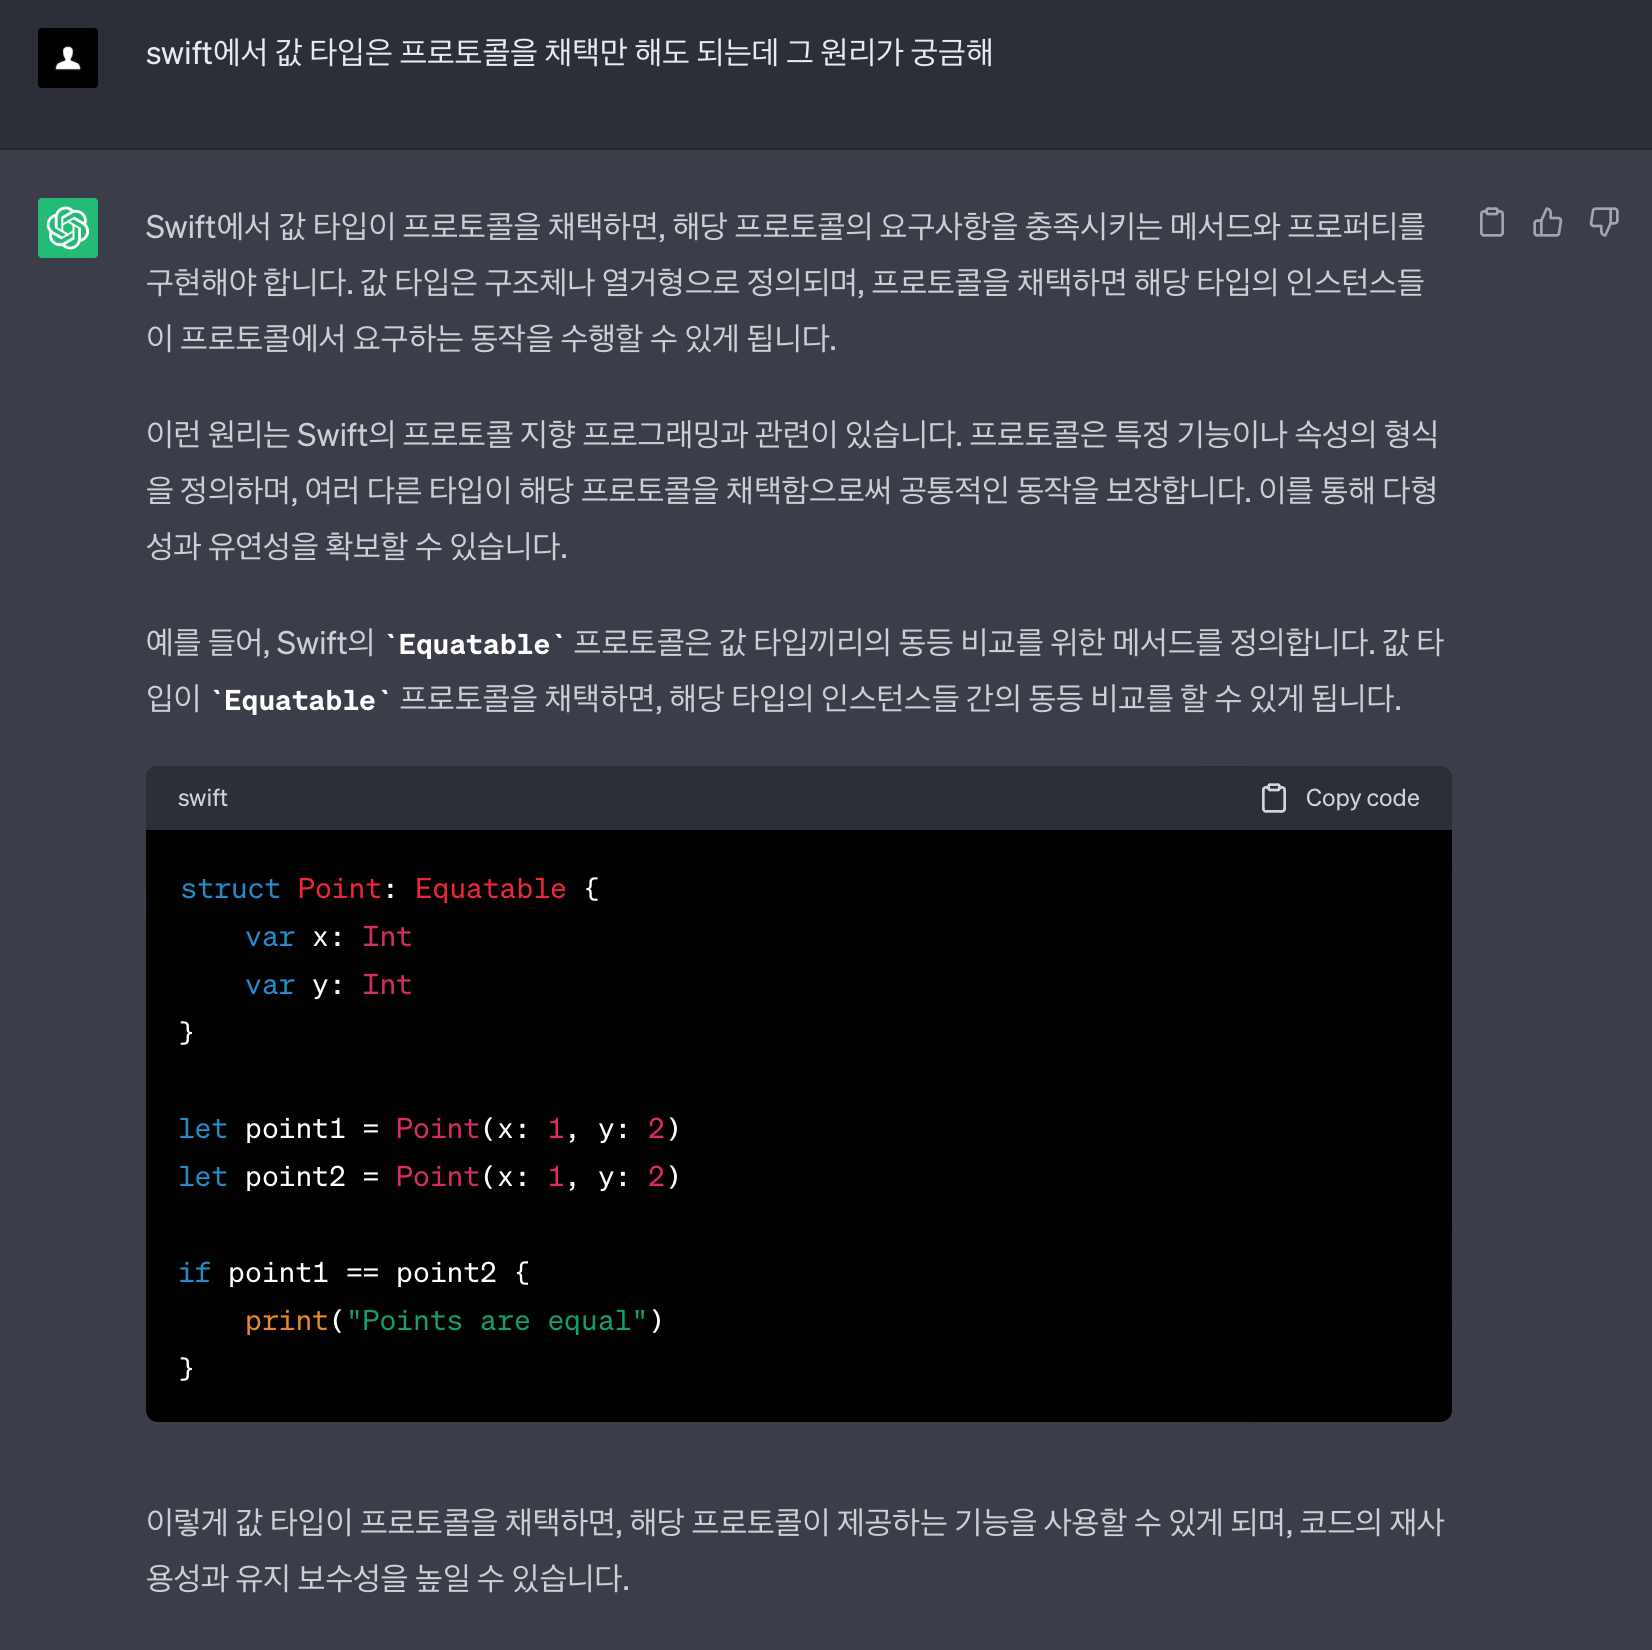
Task: Click the ChatGPT logo avatar
Action: pos(68,228)
